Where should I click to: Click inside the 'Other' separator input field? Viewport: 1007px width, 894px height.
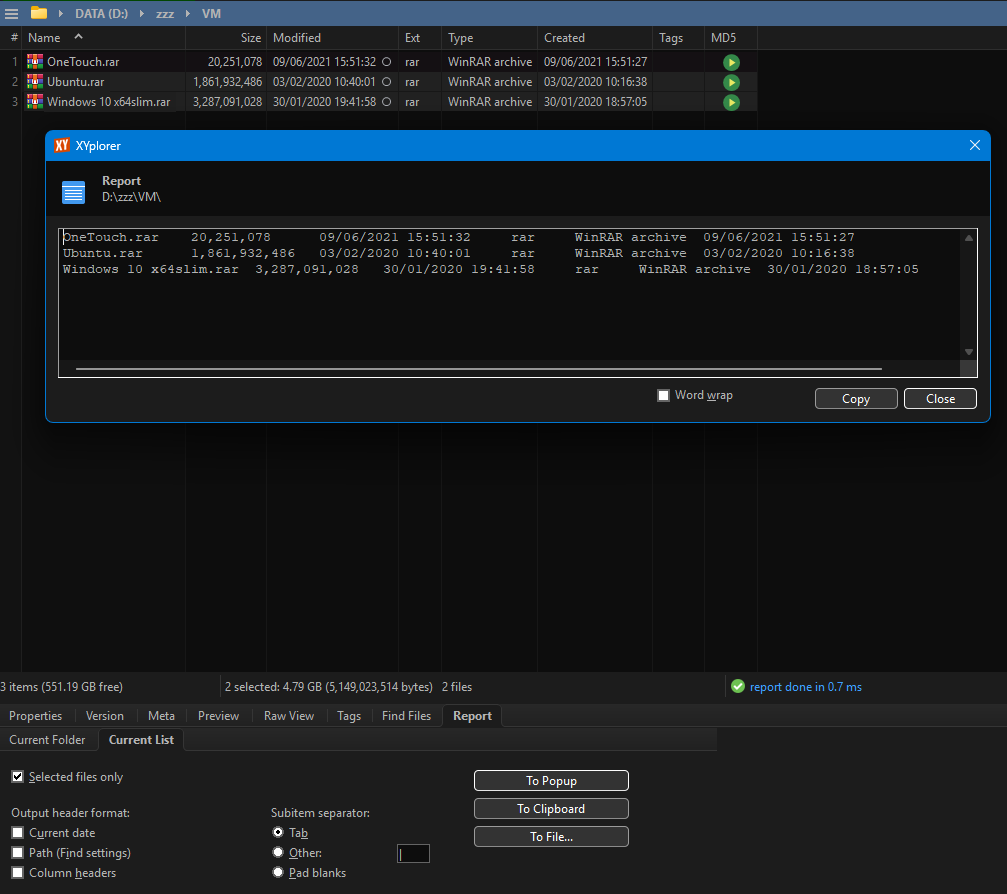(x=413, y=853)
